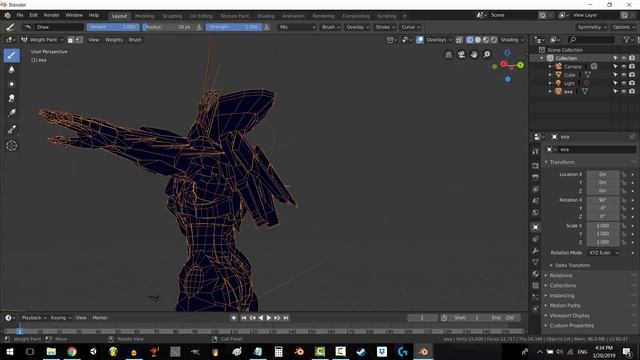Switch to camera view icon
The height and width of the screenshot is (360, 640).
coord(461,55)
